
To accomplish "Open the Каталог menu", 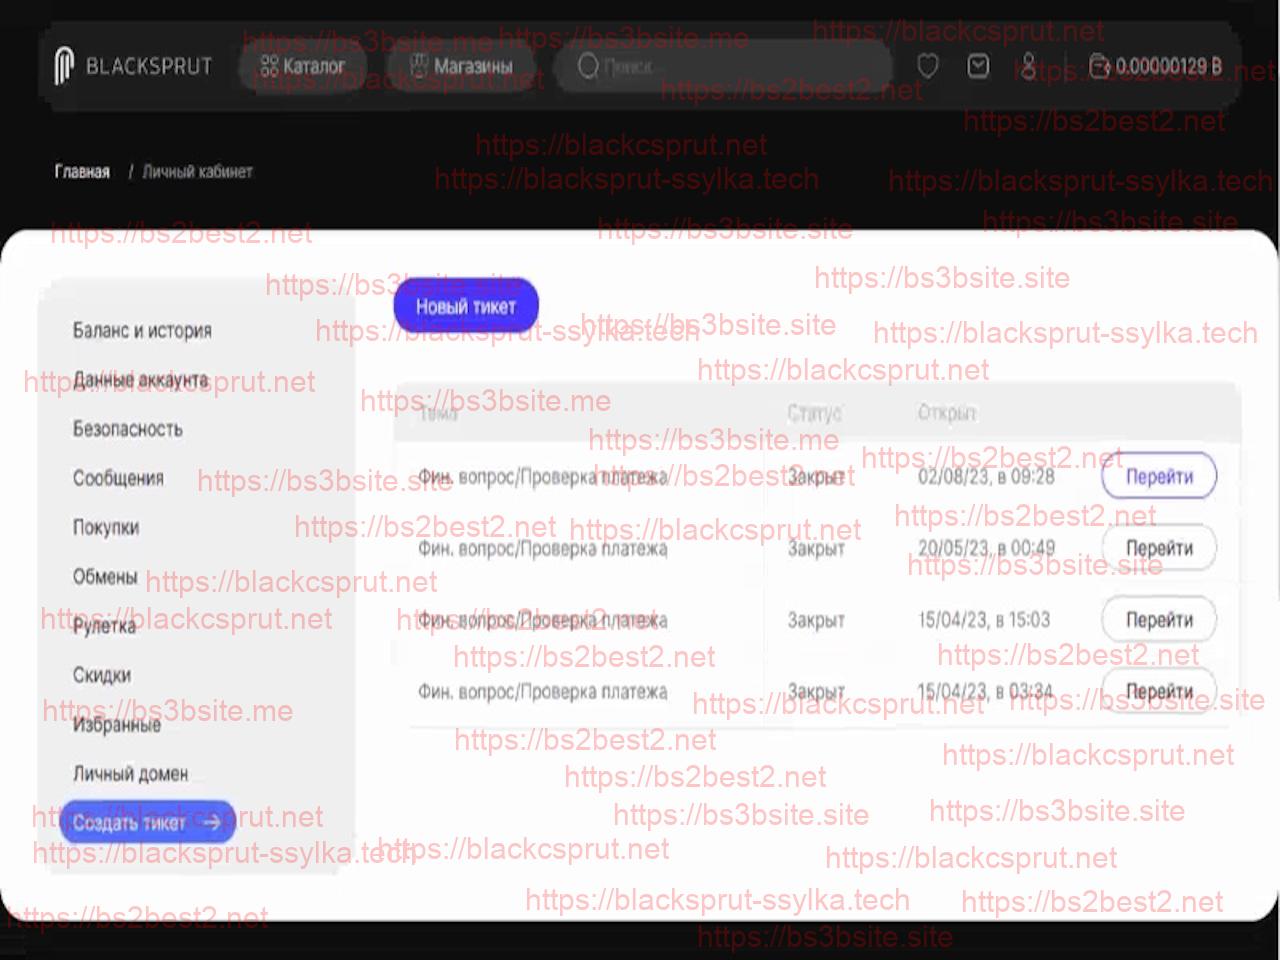I will (302, 66).
